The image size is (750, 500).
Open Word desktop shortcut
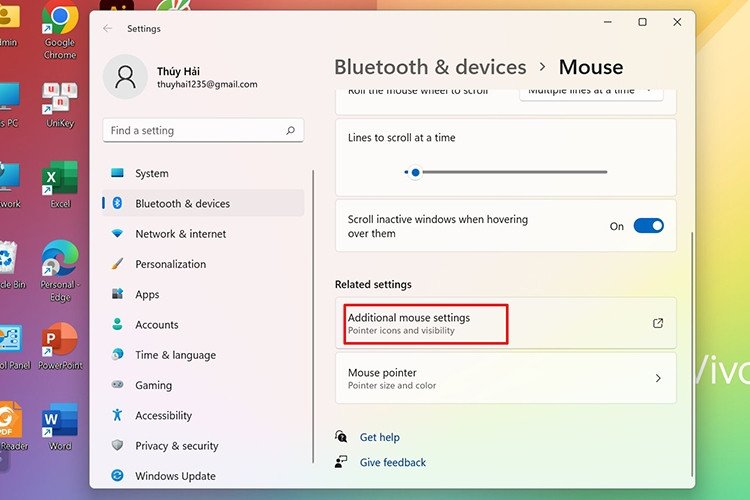[60, 426]
